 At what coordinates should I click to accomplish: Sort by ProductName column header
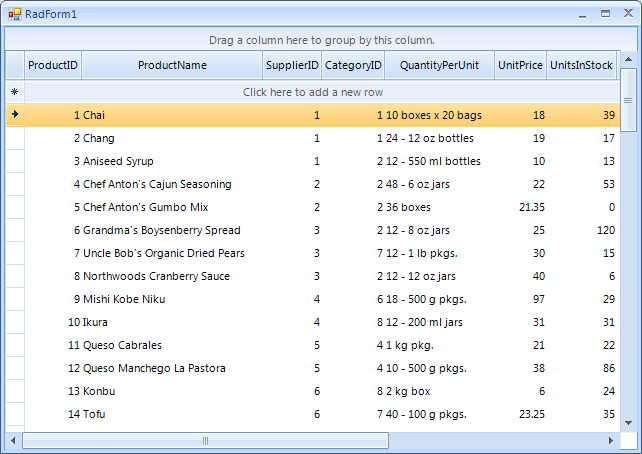click(x=172, y=65)
